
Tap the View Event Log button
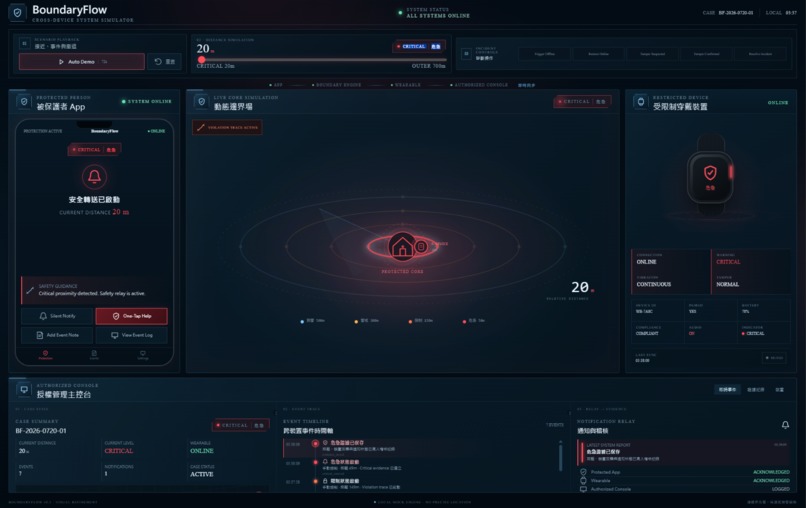(x=132, y=335)
